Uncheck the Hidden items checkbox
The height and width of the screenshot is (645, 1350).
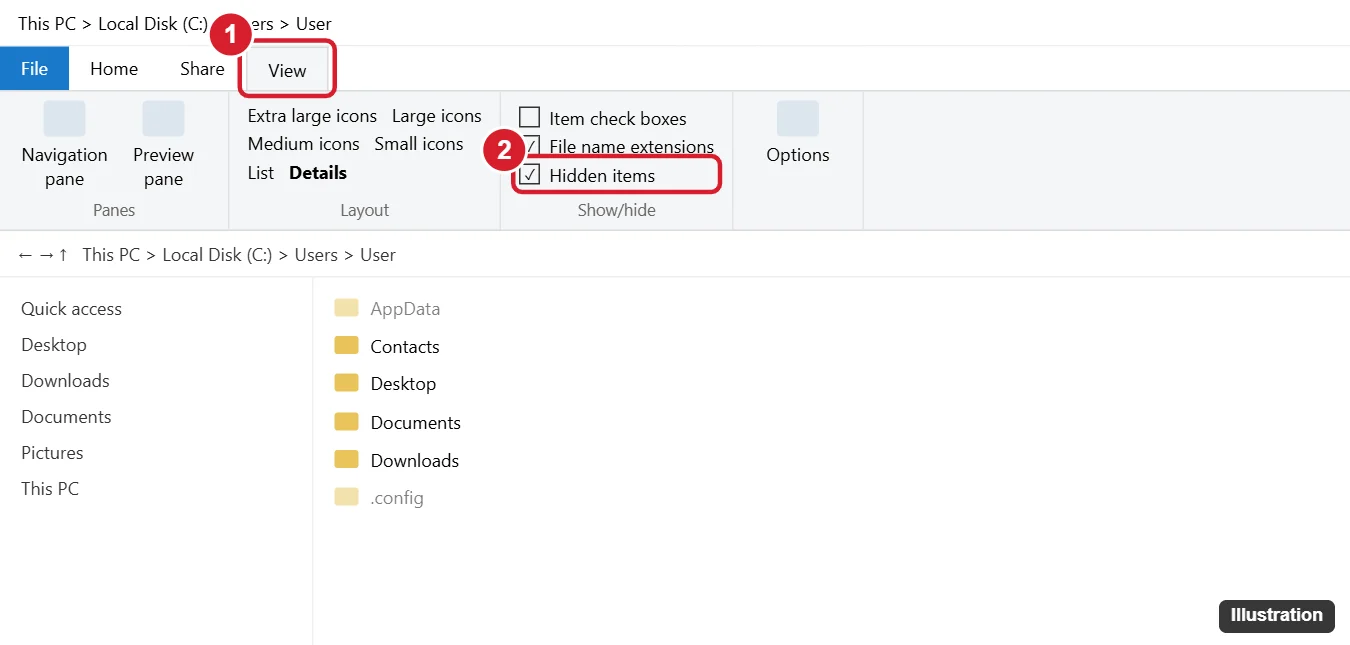(x=530, y=175)
